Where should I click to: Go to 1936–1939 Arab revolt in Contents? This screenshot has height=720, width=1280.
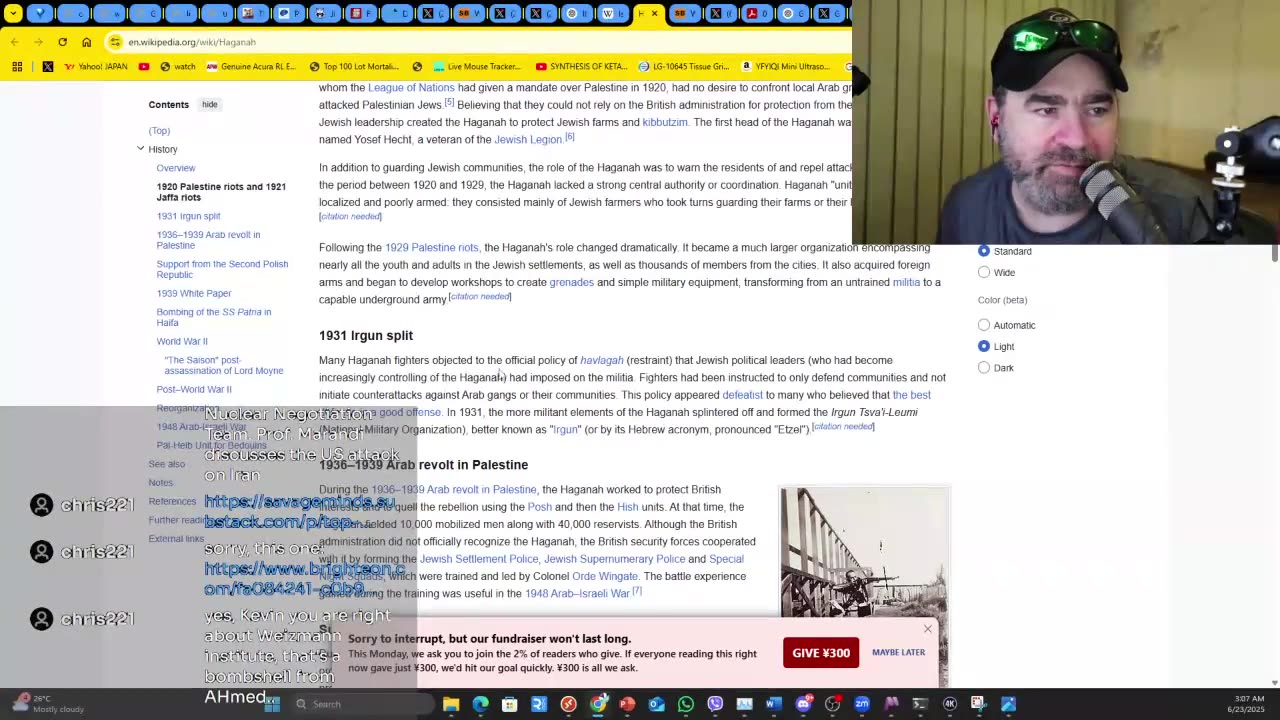[x=208, y=240]
